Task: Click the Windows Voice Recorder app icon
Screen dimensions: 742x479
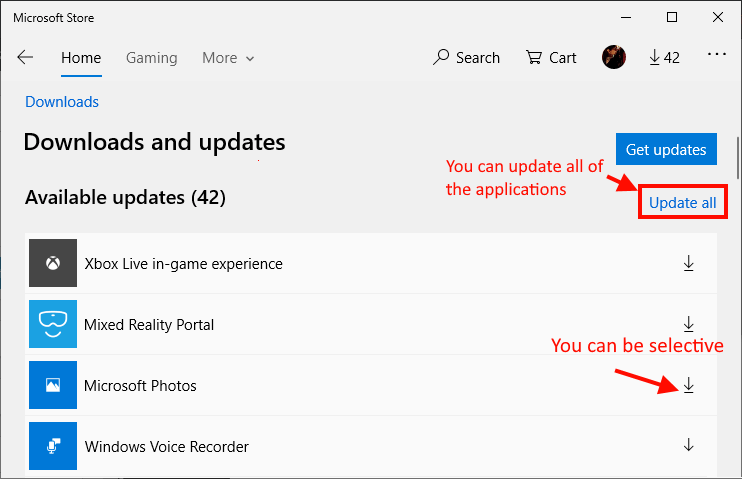Action: point(53,446)
